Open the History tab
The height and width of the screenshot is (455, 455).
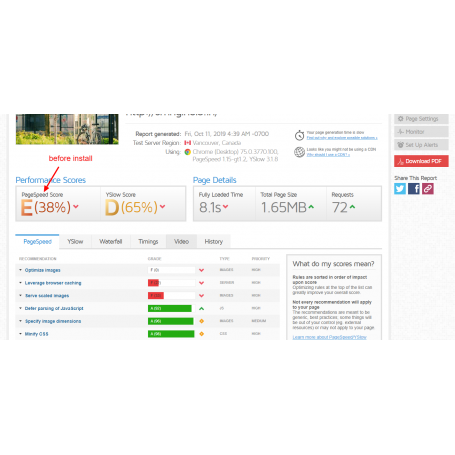pyautogui.click(x=214, y=241)
